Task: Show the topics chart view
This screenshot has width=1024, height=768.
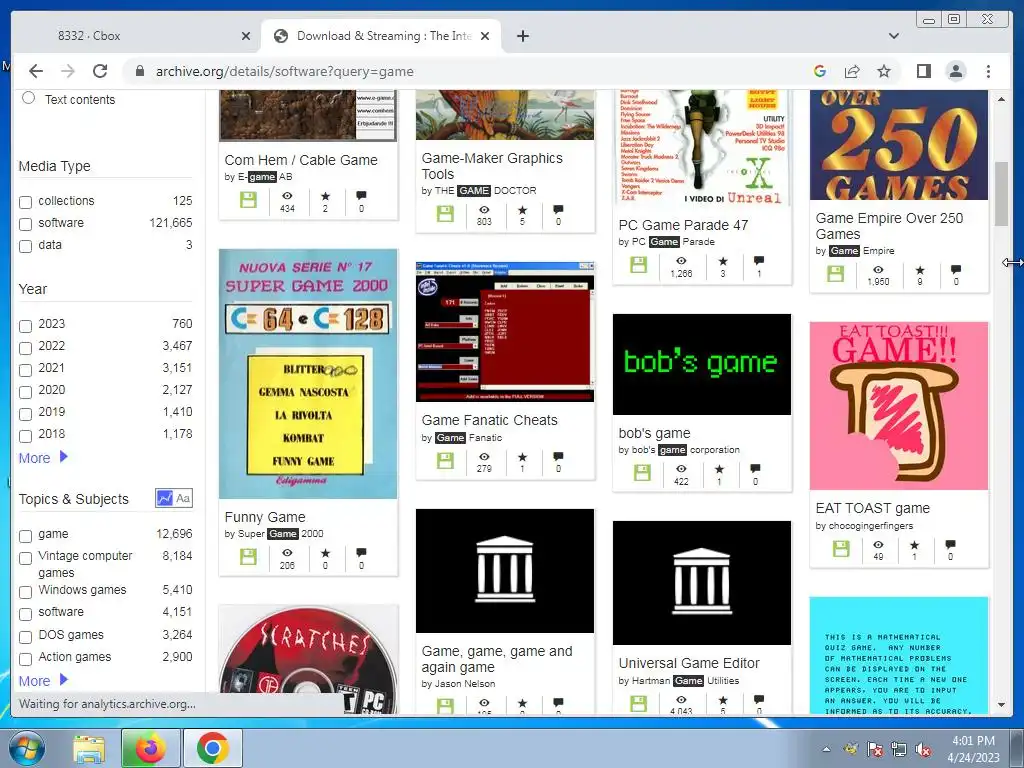Action: (165, 498)
